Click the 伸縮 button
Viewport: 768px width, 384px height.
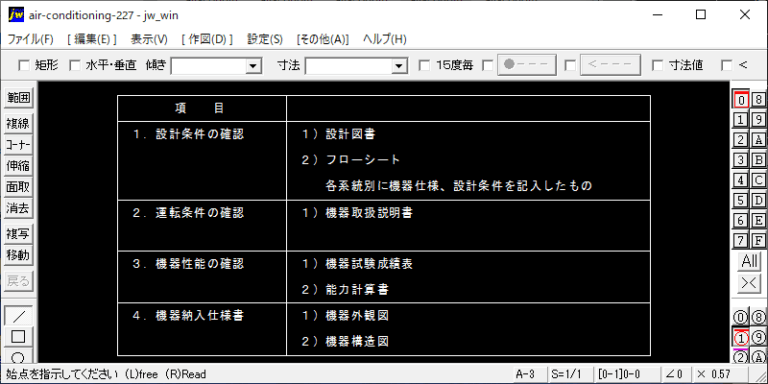coord(18,166)
